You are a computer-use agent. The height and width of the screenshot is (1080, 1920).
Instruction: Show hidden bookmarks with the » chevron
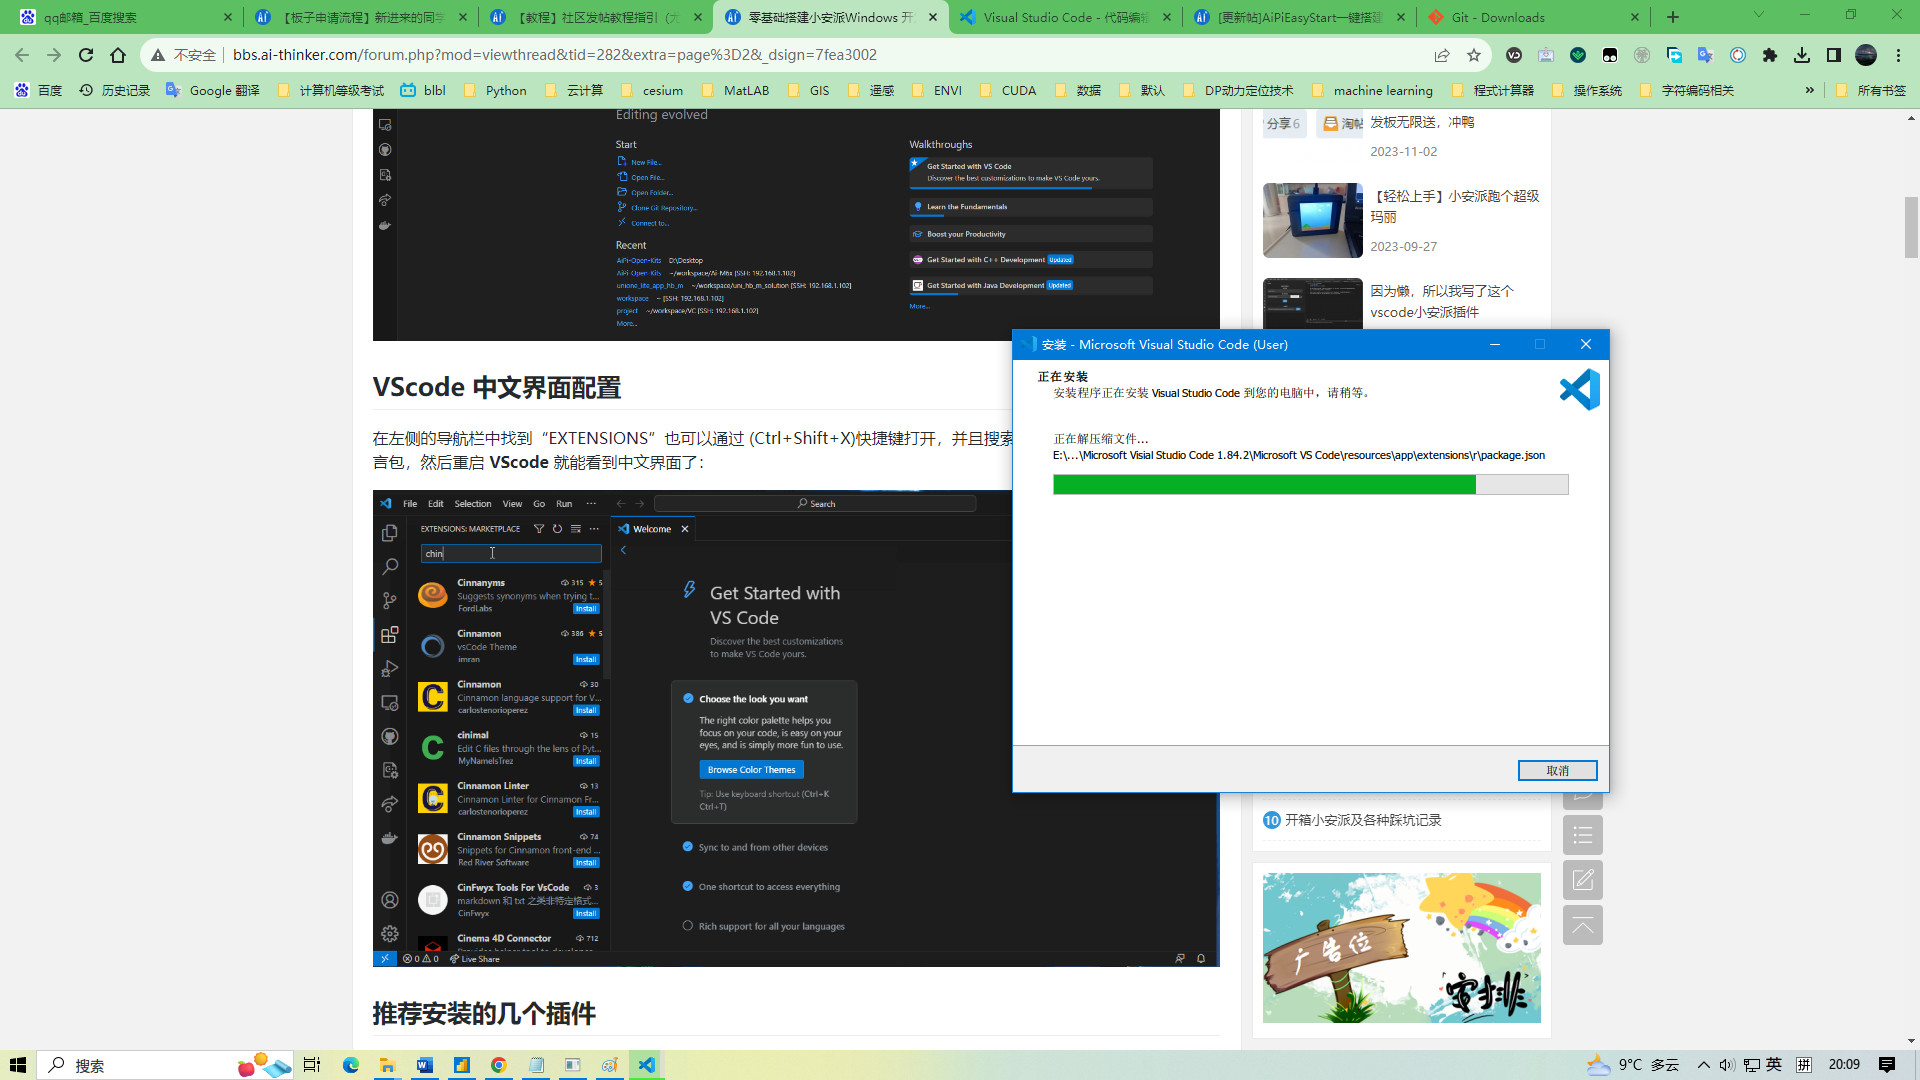click(1810, 90)
